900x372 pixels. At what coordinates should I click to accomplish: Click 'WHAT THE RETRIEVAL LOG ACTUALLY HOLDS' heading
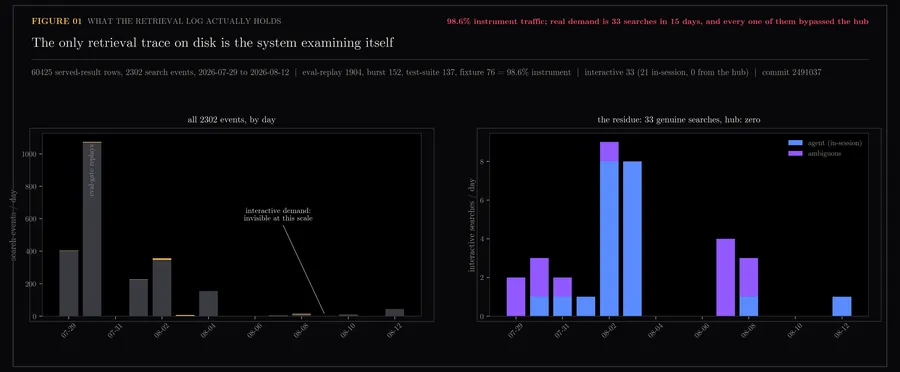point(184,21)
